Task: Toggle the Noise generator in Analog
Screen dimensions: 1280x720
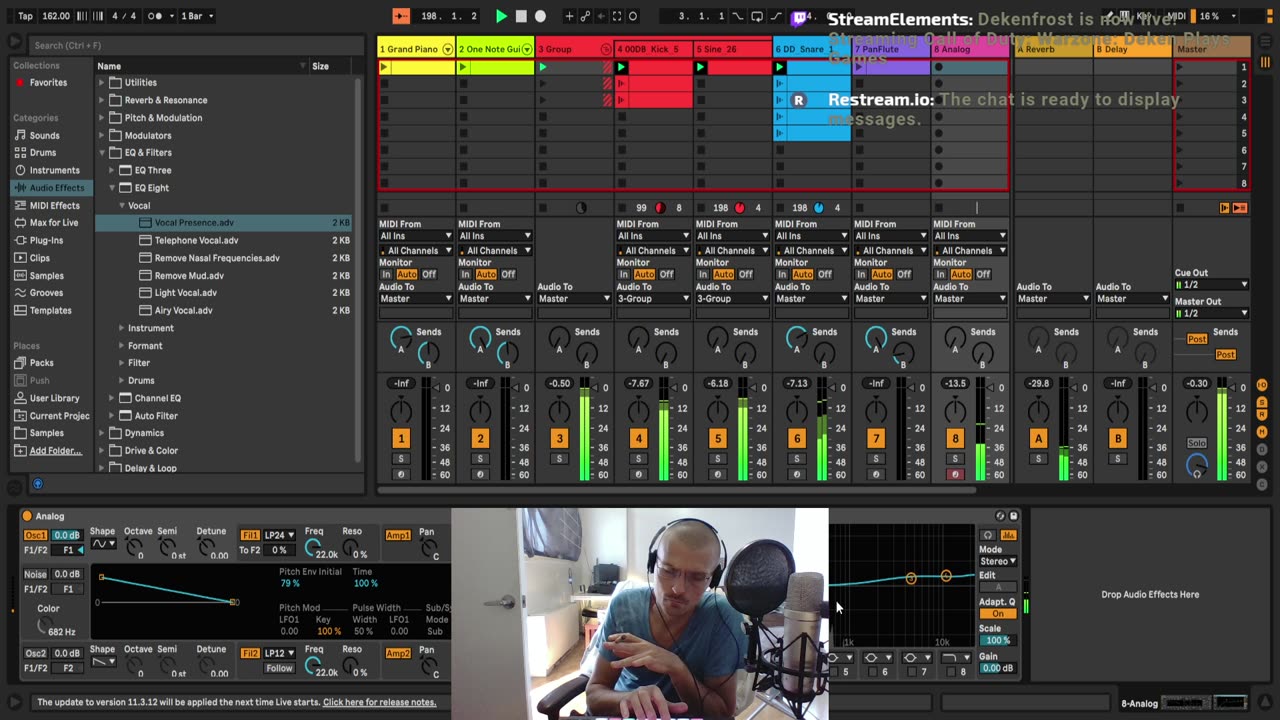Action: tap(36, 574)
